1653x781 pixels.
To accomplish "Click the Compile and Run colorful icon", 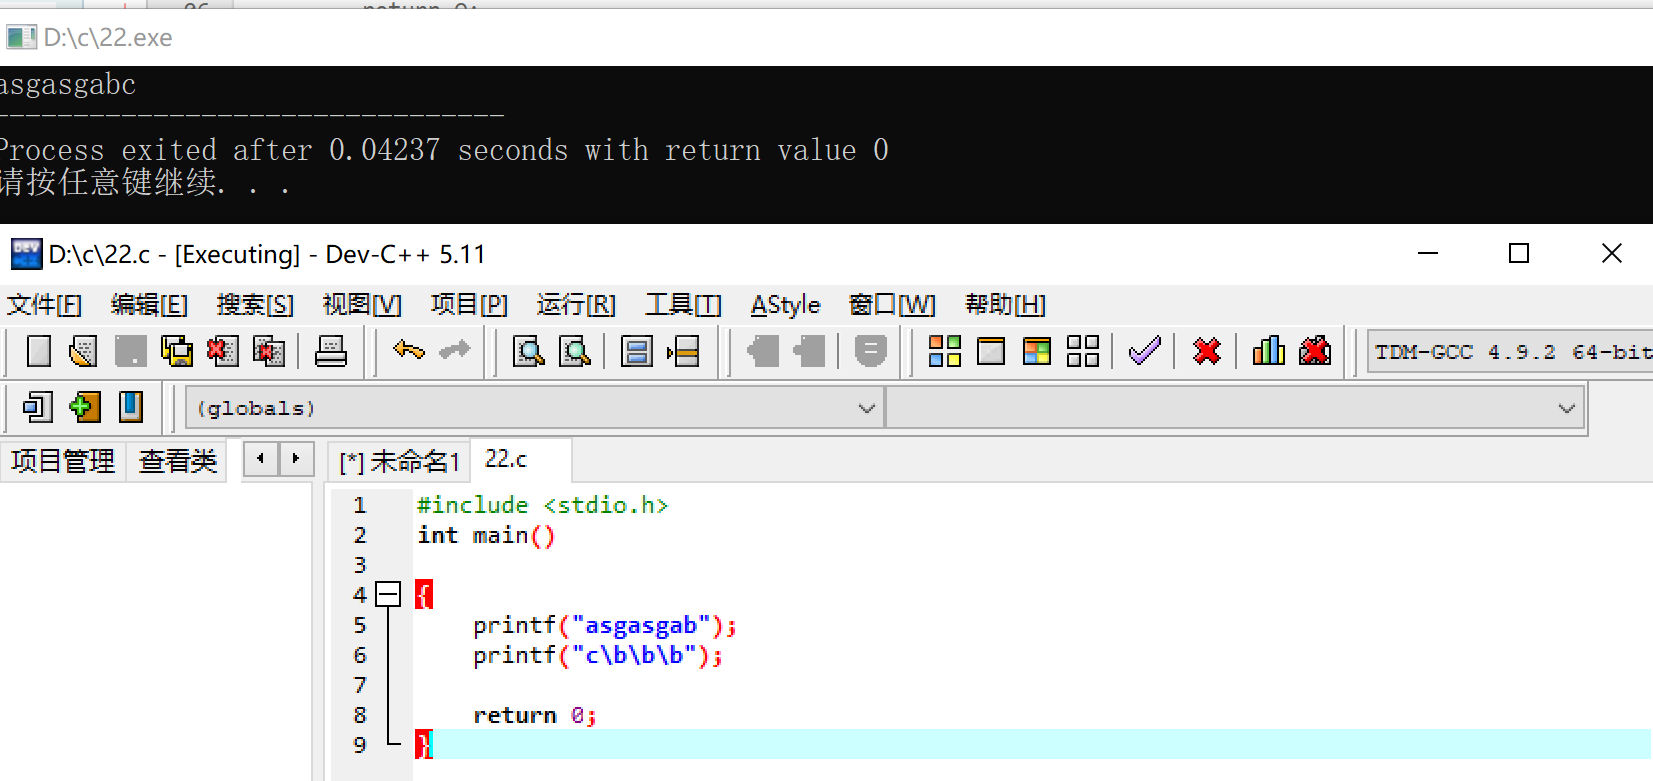I will click(x=1037, y=351).
